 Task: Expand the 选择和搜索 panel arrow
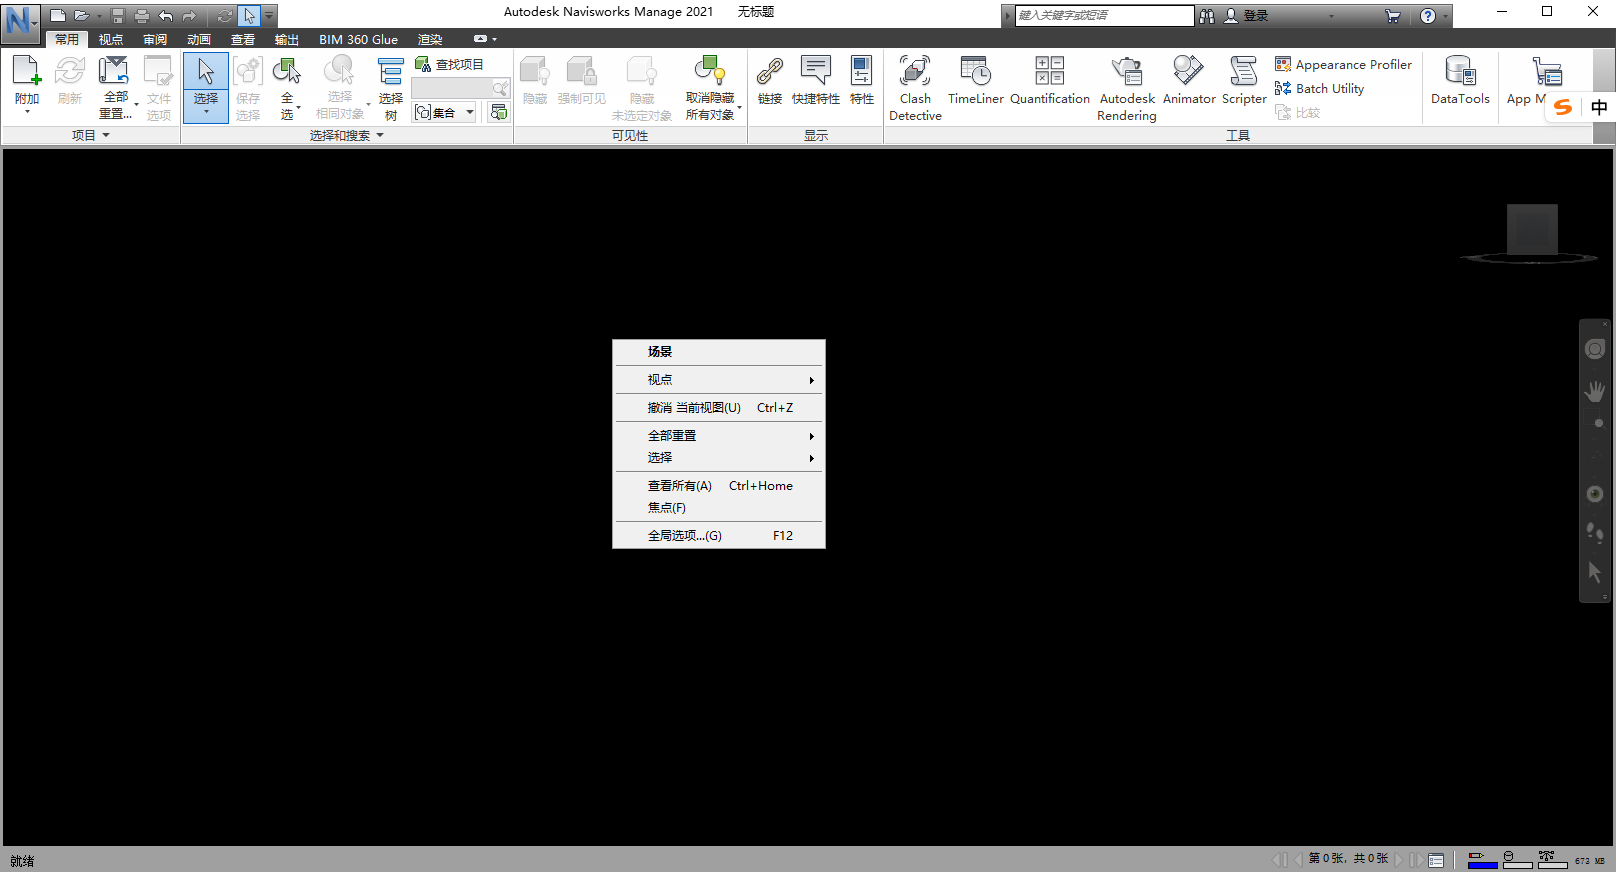pos(380,135)
